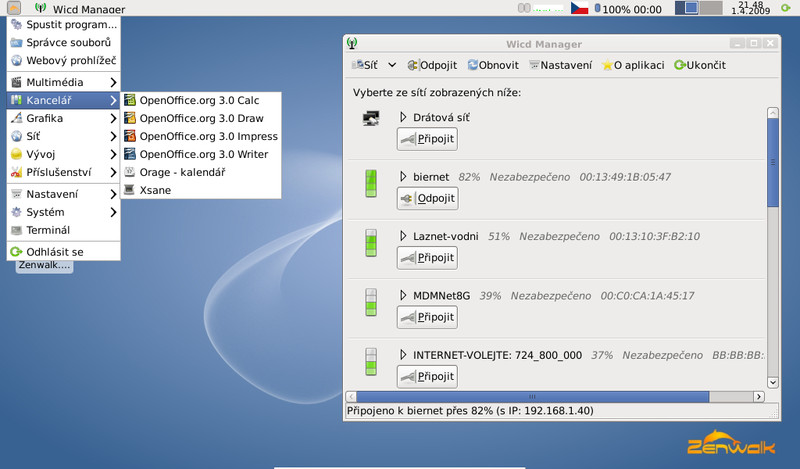The height and width of the screenshot is (469, 800).
Task: Click the scroll down arrow in network list
Action: [772, 382]
